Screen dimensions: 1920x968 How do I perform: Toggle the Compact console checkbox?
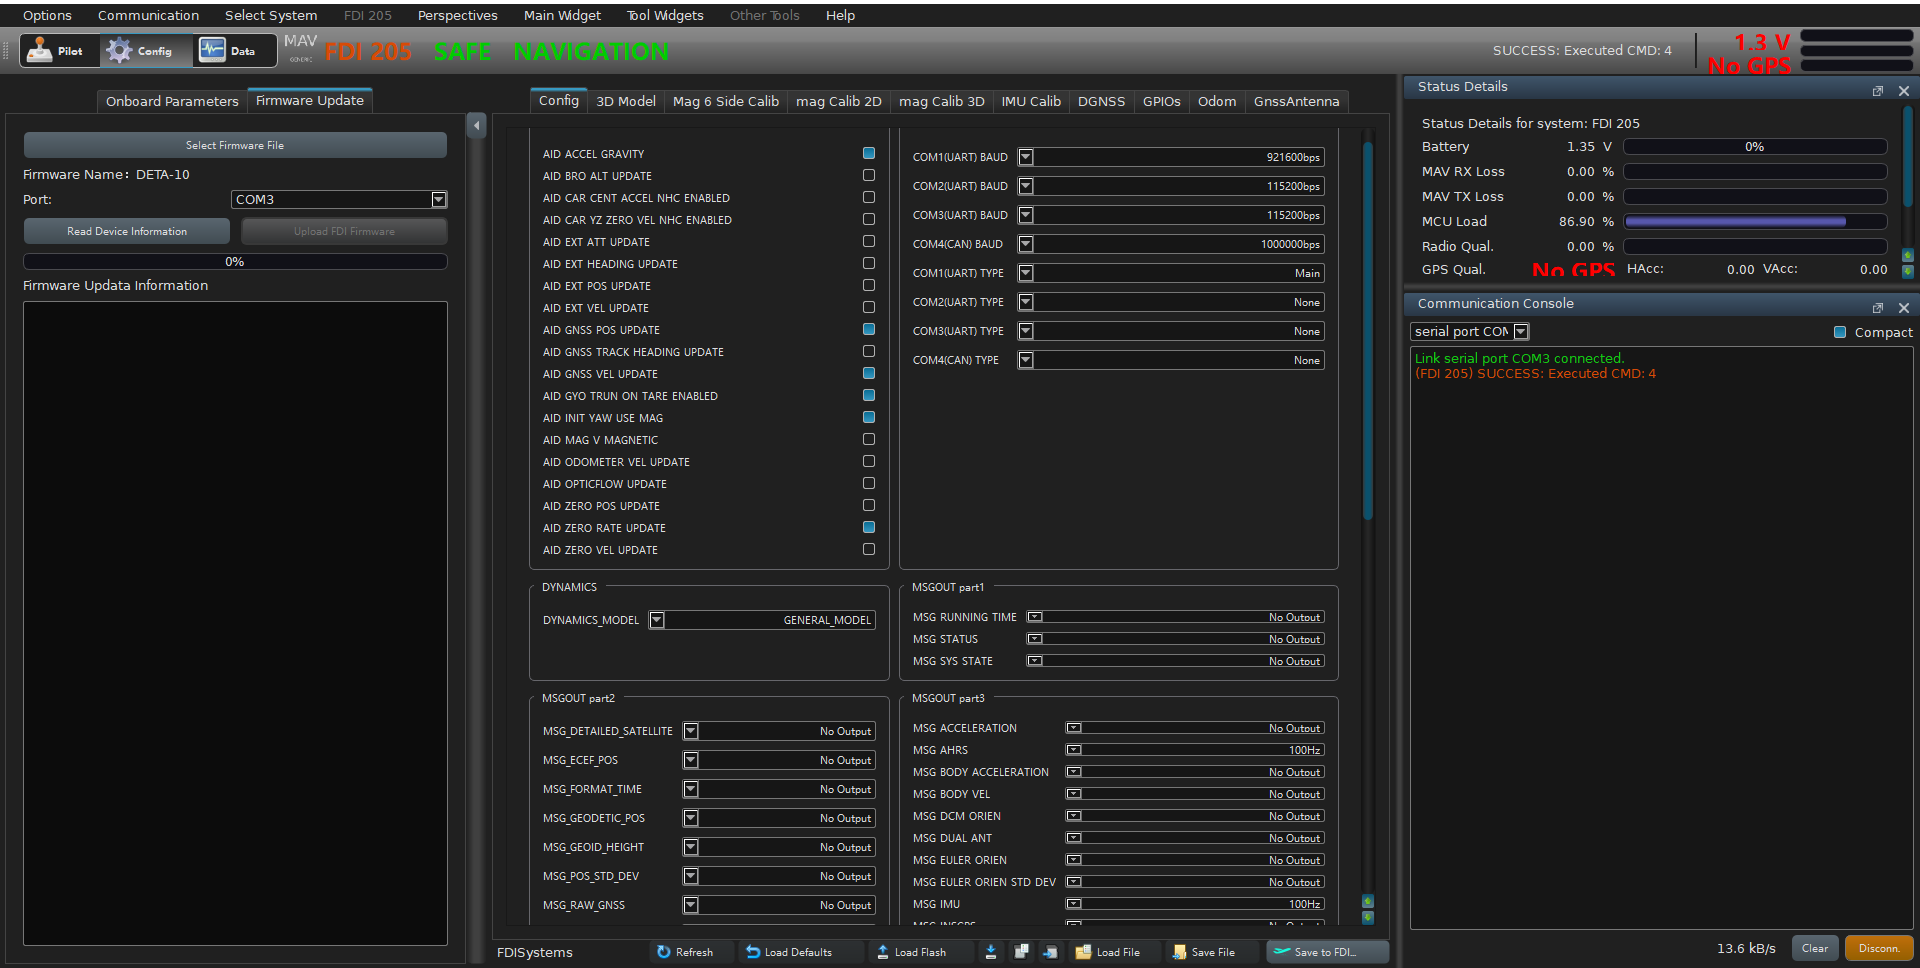(1840, 332)
